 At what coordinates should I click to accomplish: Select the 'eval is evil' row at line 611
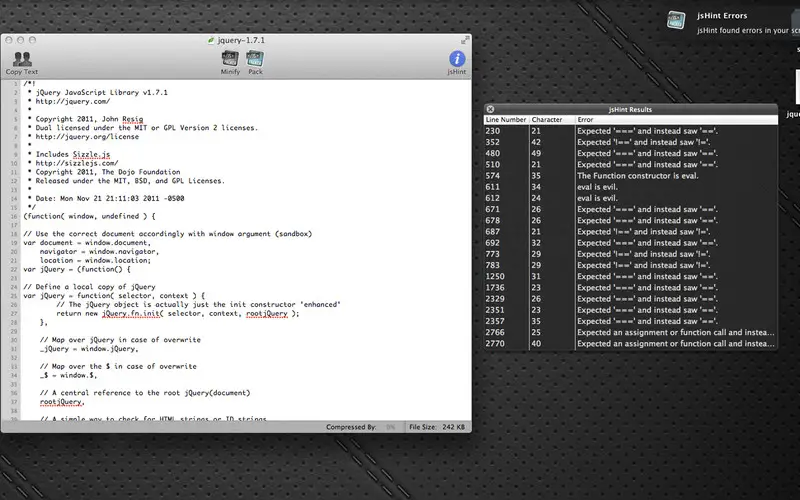coord(631,187)
